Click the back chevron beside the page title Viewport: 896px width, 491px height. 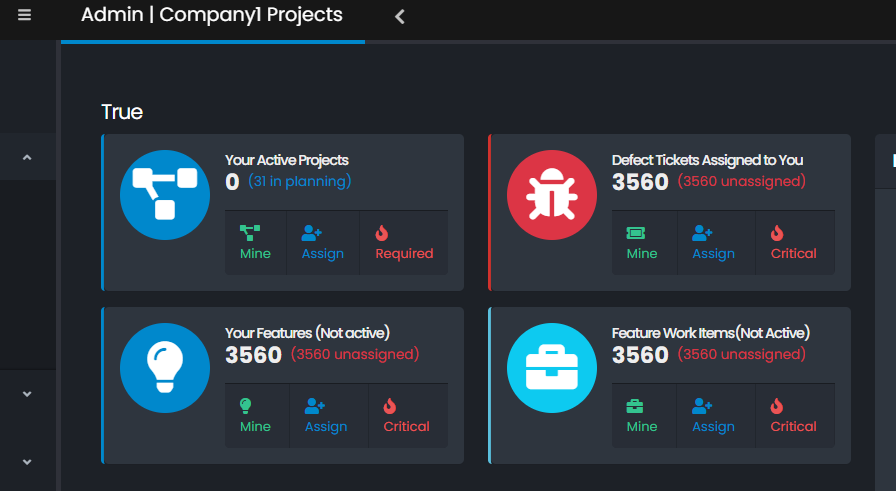click(400, 16)
